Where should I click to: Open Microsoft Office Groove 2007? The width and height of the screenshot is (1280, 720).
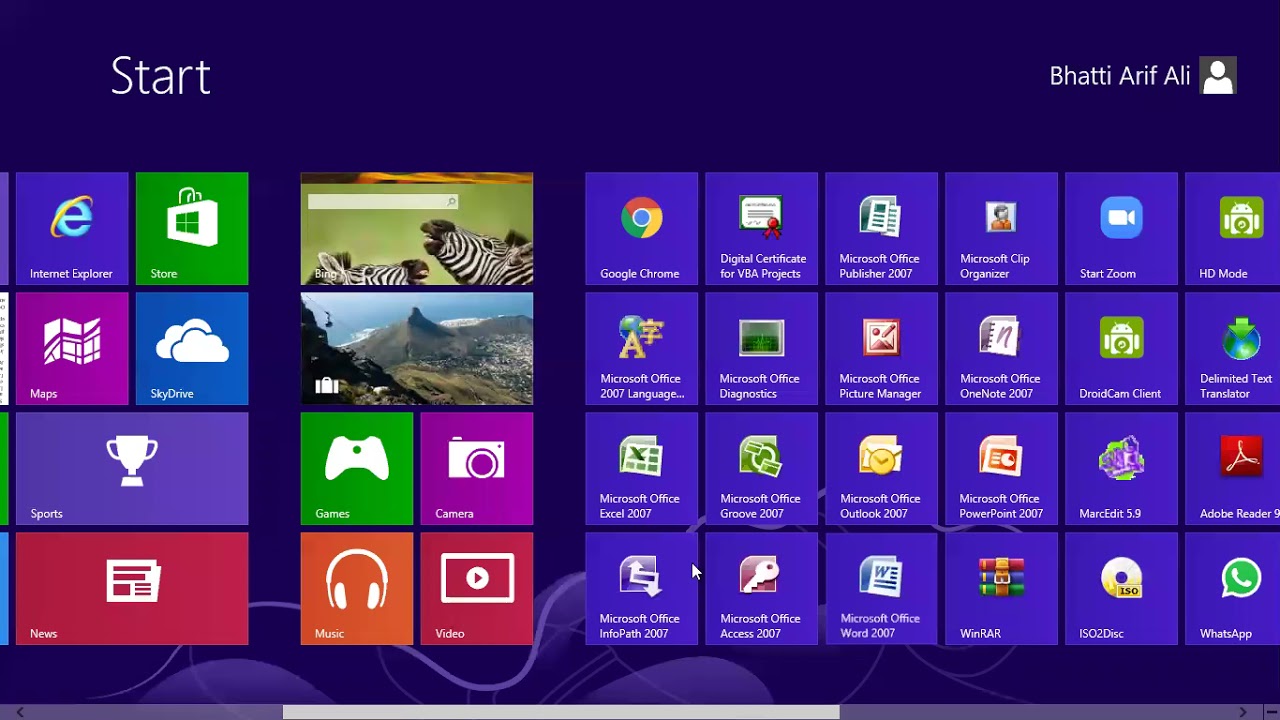coord(762,469)
